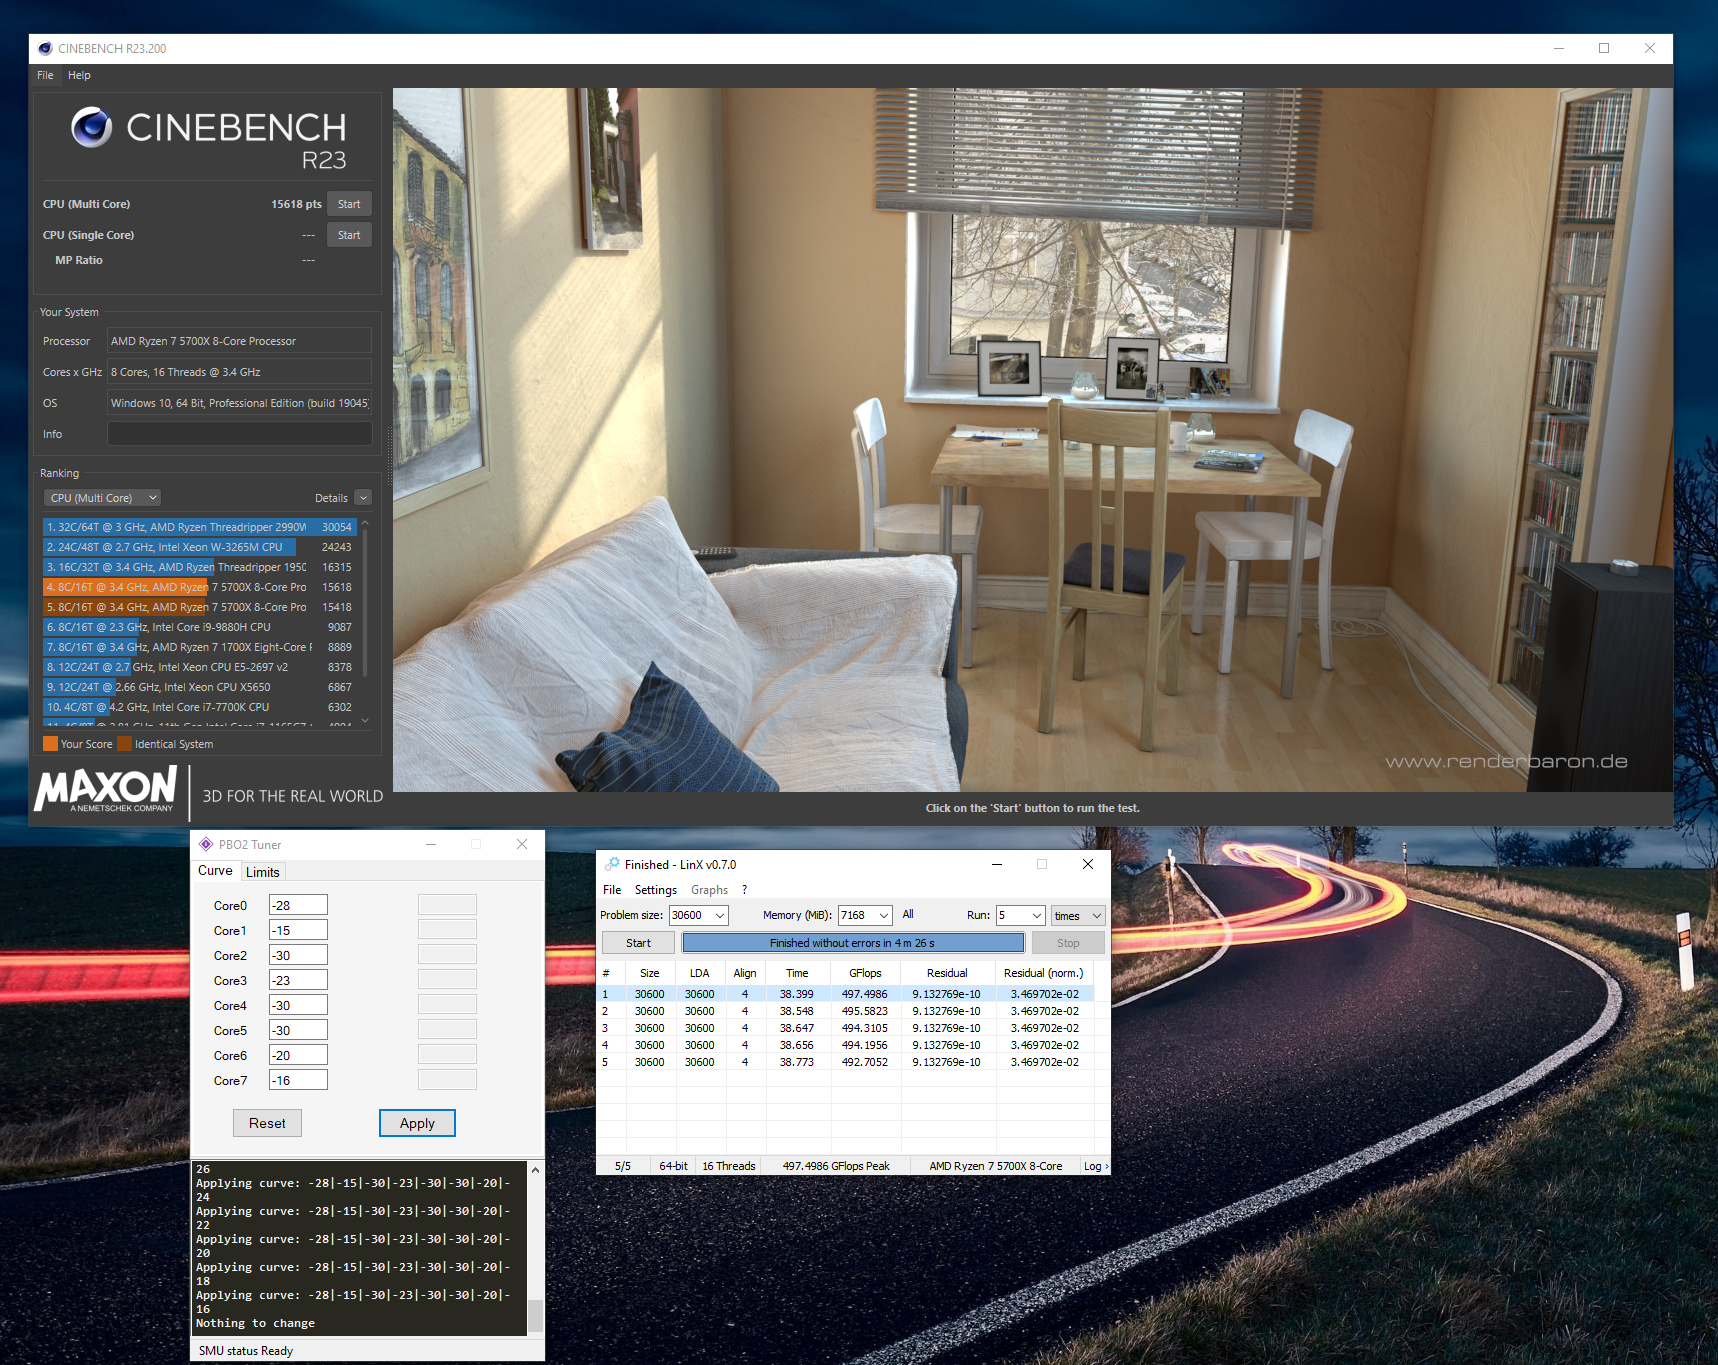Start the LinX stress test

click(x=638, y=943)
